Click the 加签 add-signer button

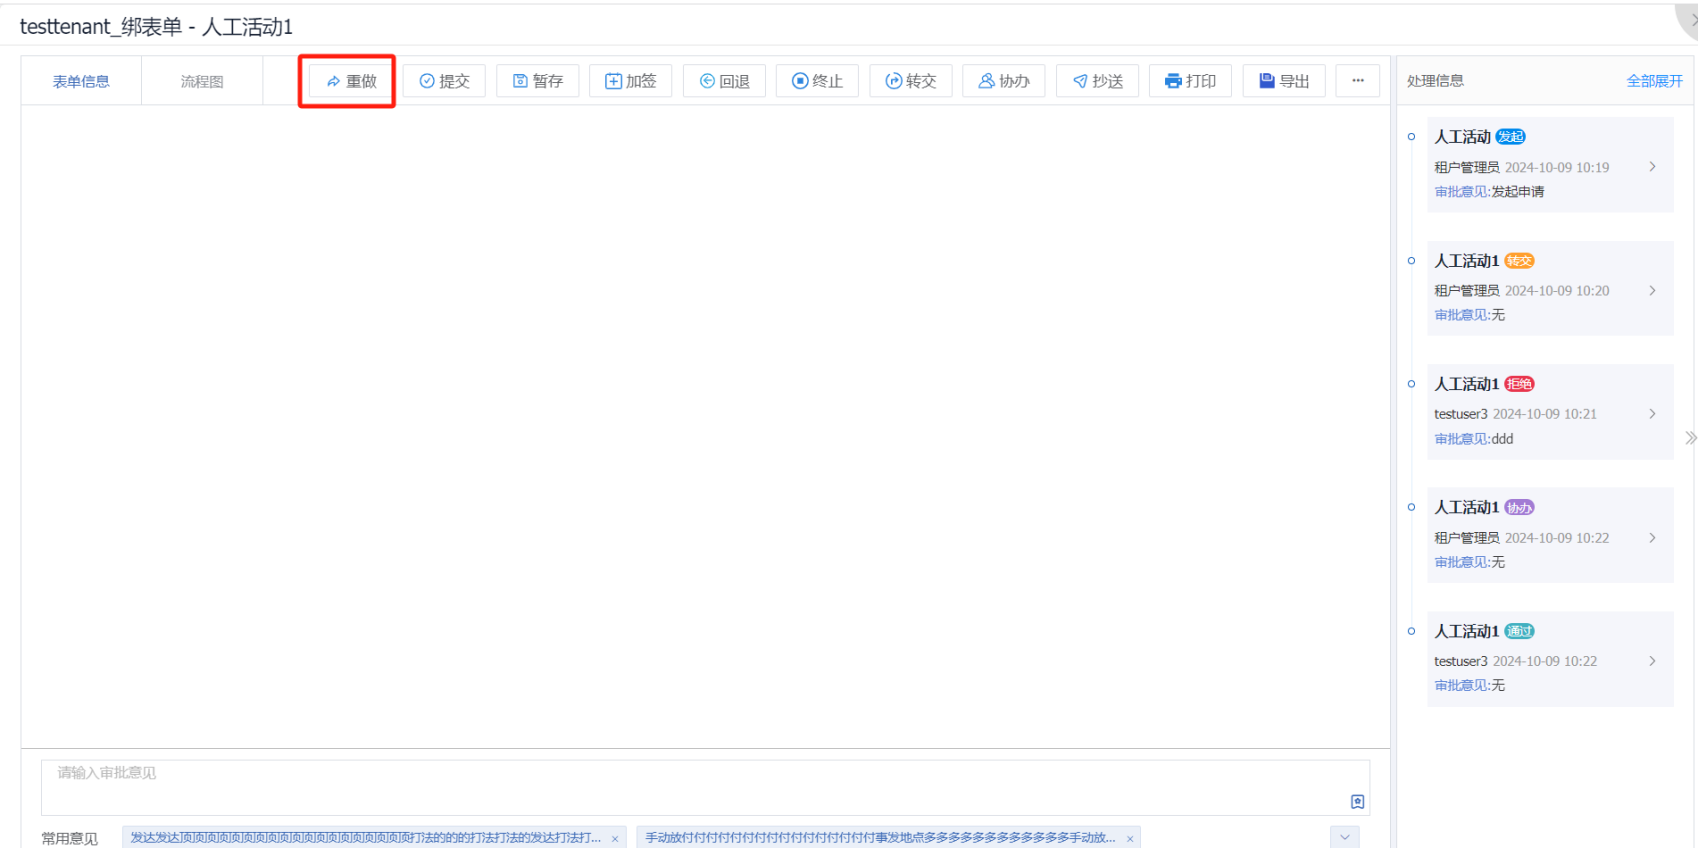pyautogui.click(x=630, y=81)
